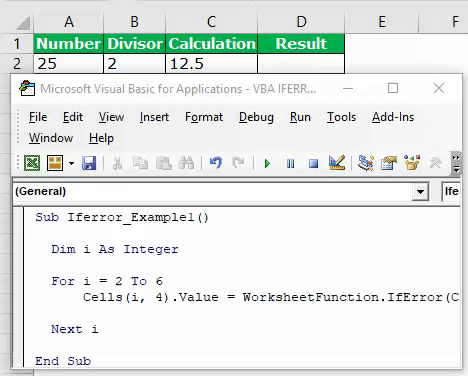
Task: Open the View menu
Action: click(x=111, y=117)
